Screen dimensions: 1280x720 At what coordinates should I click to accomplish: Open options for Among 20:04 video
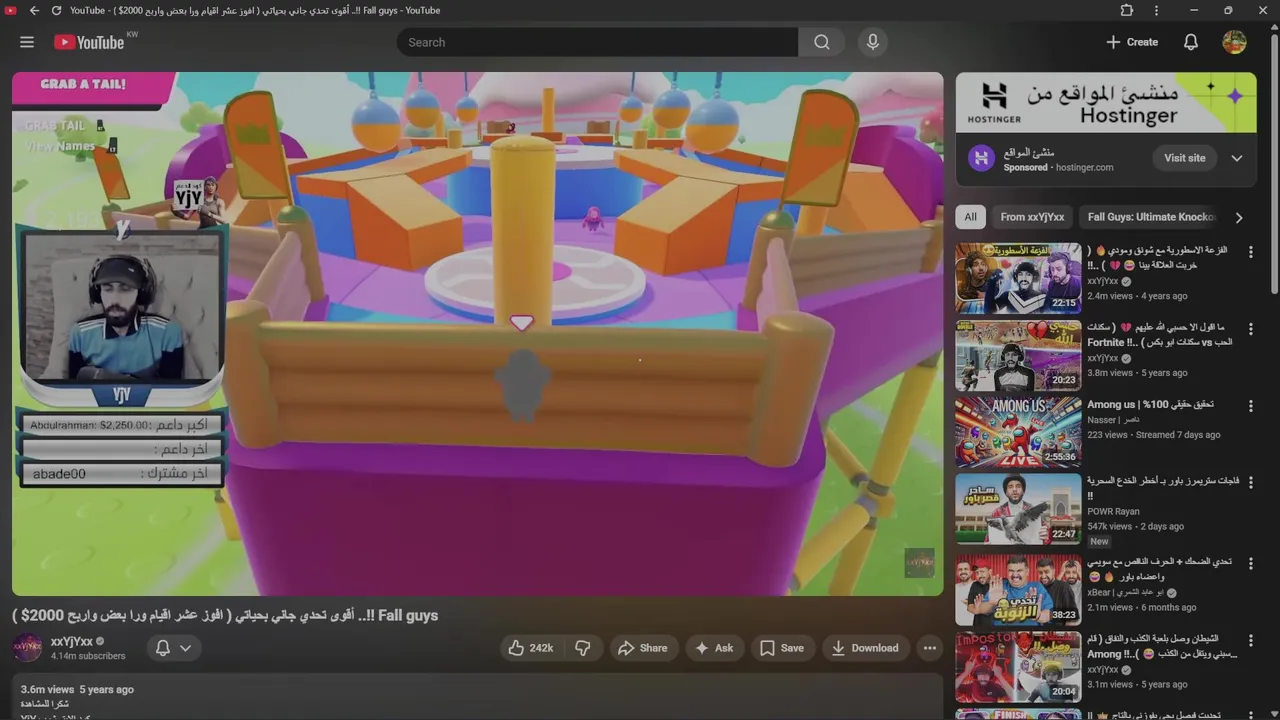coord(1250,641)
